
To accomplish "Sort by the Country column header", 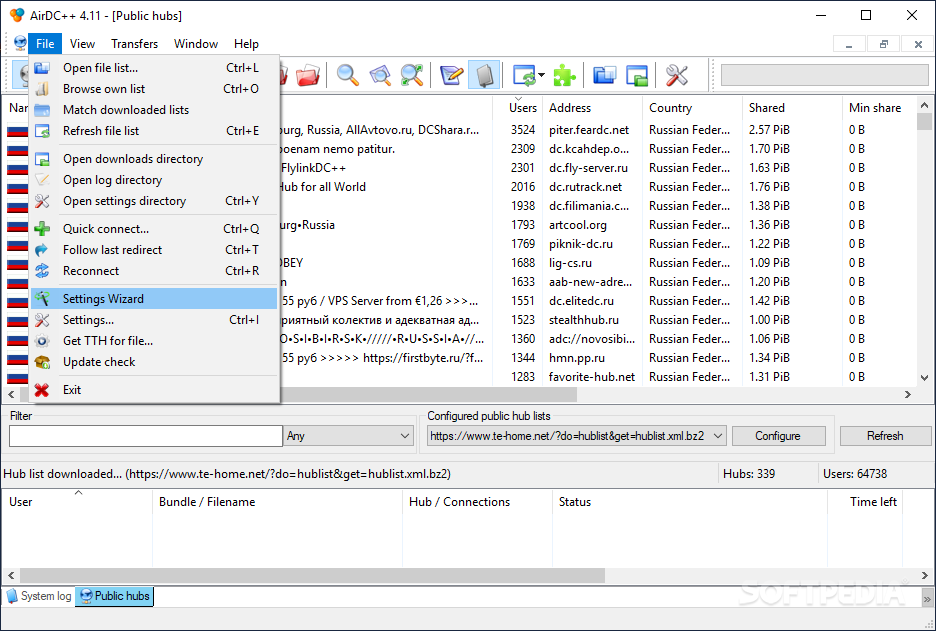I will coord(692,108).
